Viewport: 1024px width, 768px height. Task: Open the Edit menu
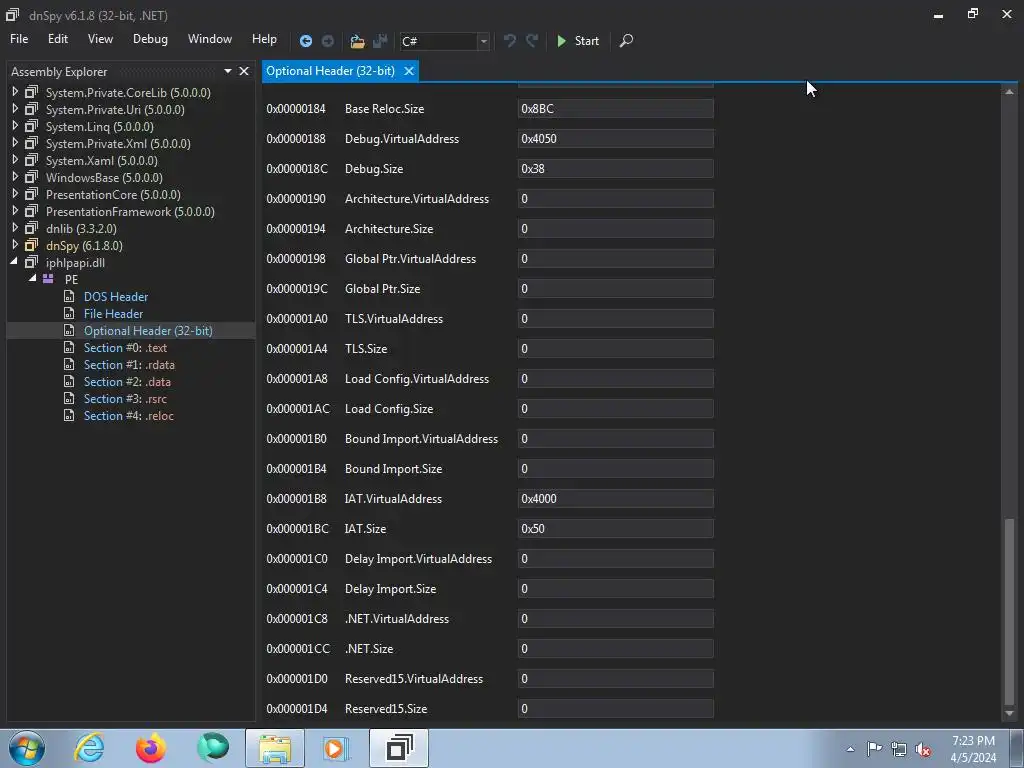click(x=57, y=39)
